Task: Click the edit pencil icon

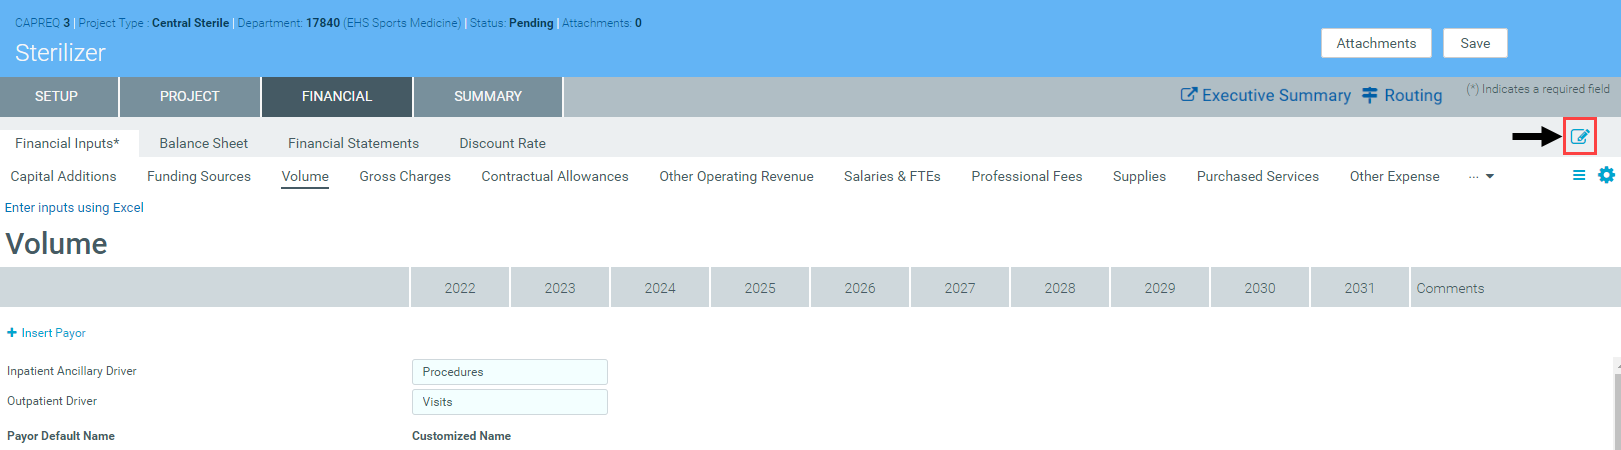Action: click(1579, 137)
